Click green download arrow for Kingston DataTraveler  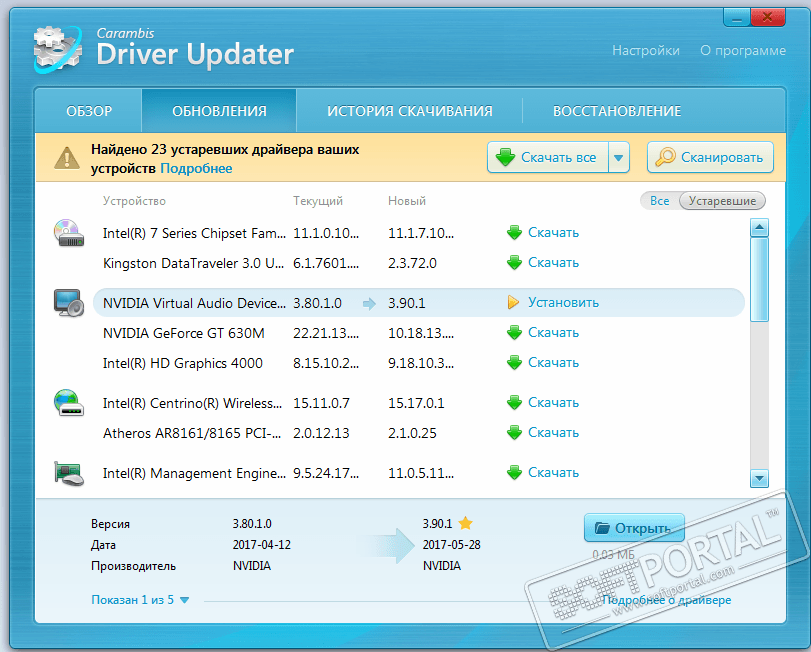coord(514,263)
